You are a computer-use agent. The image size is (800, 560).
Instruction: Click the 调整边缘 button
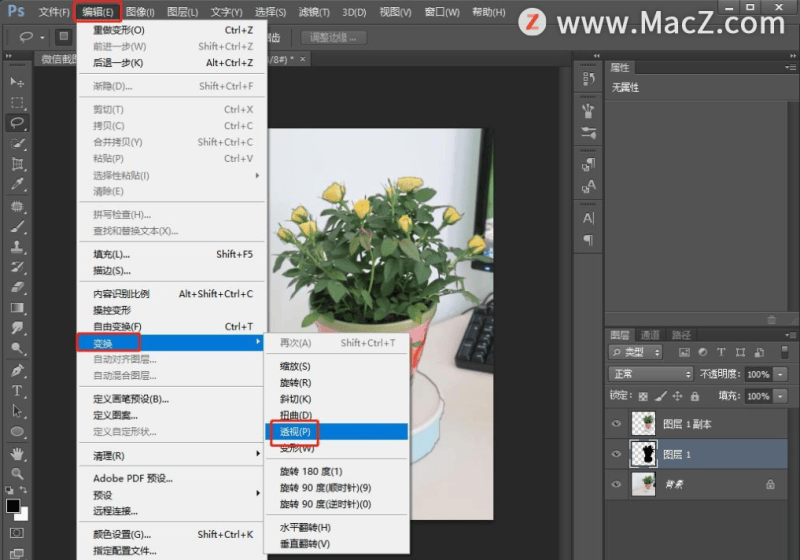[333, 37]
